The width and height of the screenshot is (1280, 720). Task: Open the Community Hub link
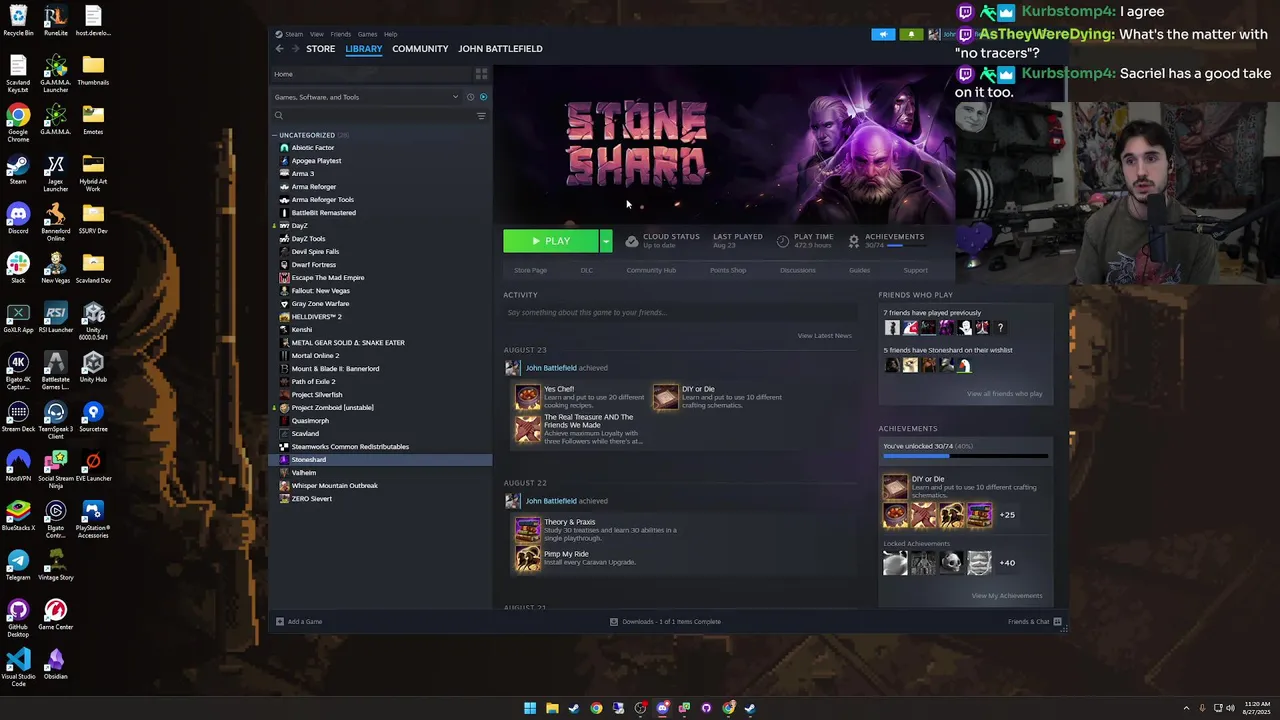pos(651,270)
